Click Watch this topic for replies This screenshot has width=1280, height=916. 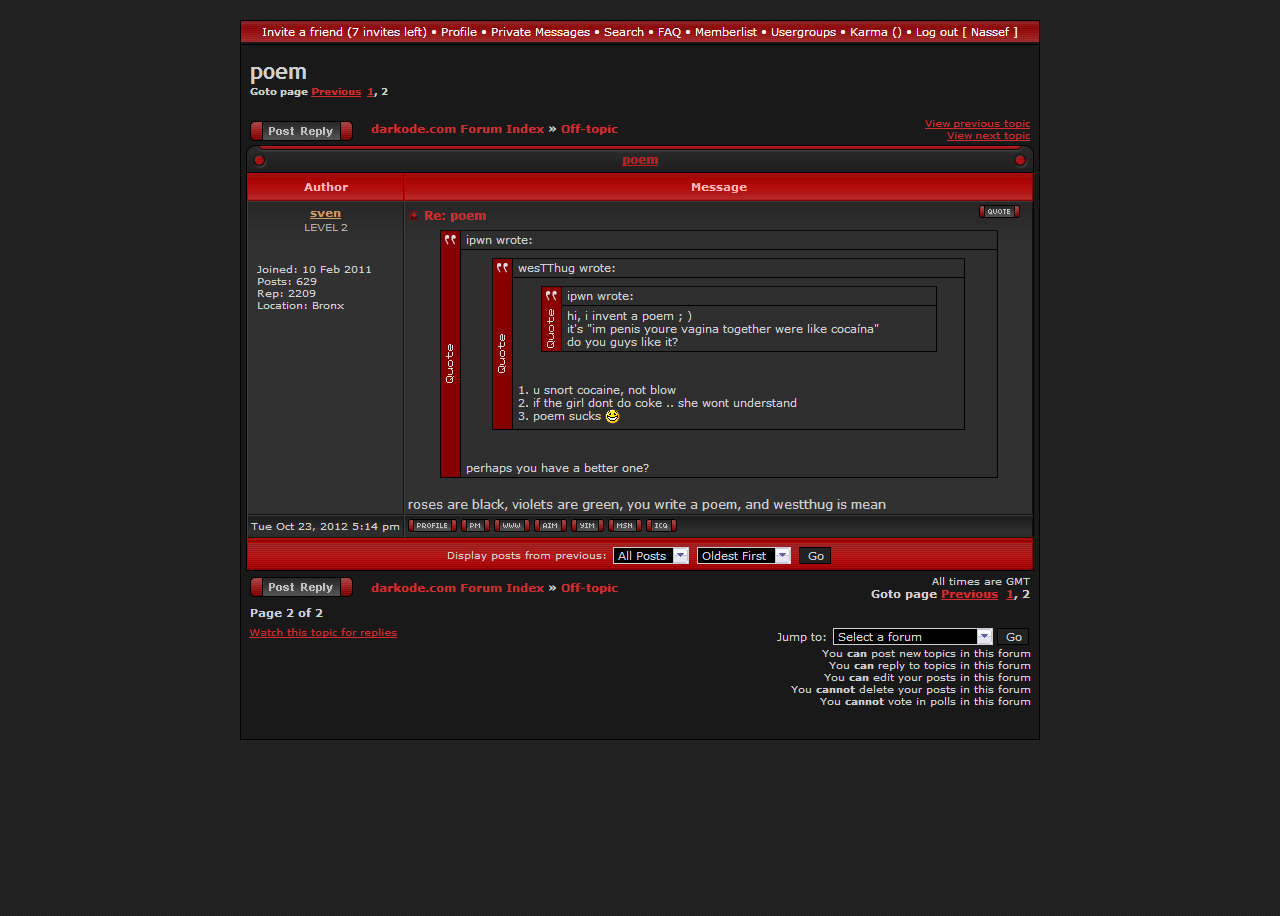323,632
